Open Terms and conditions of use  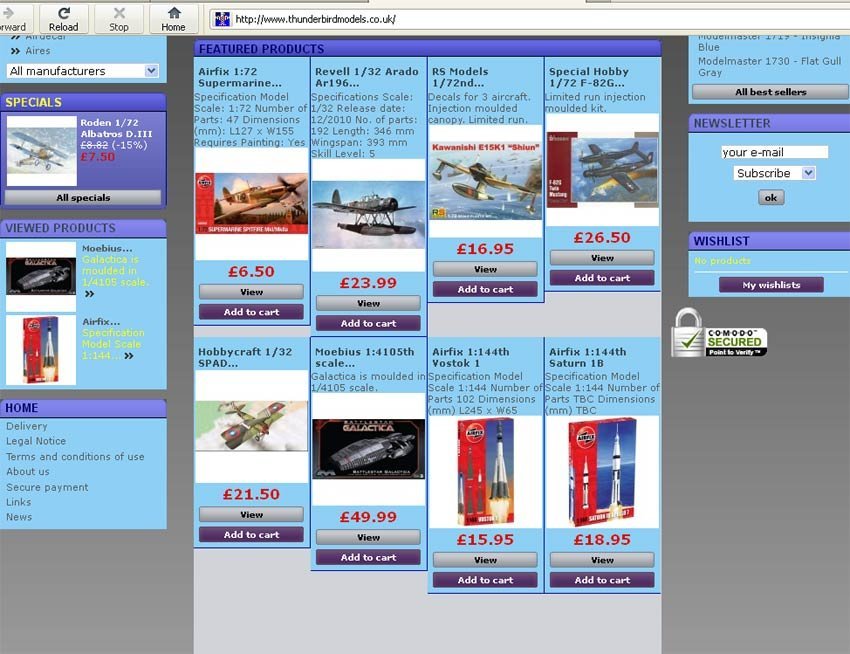(75, 457)
